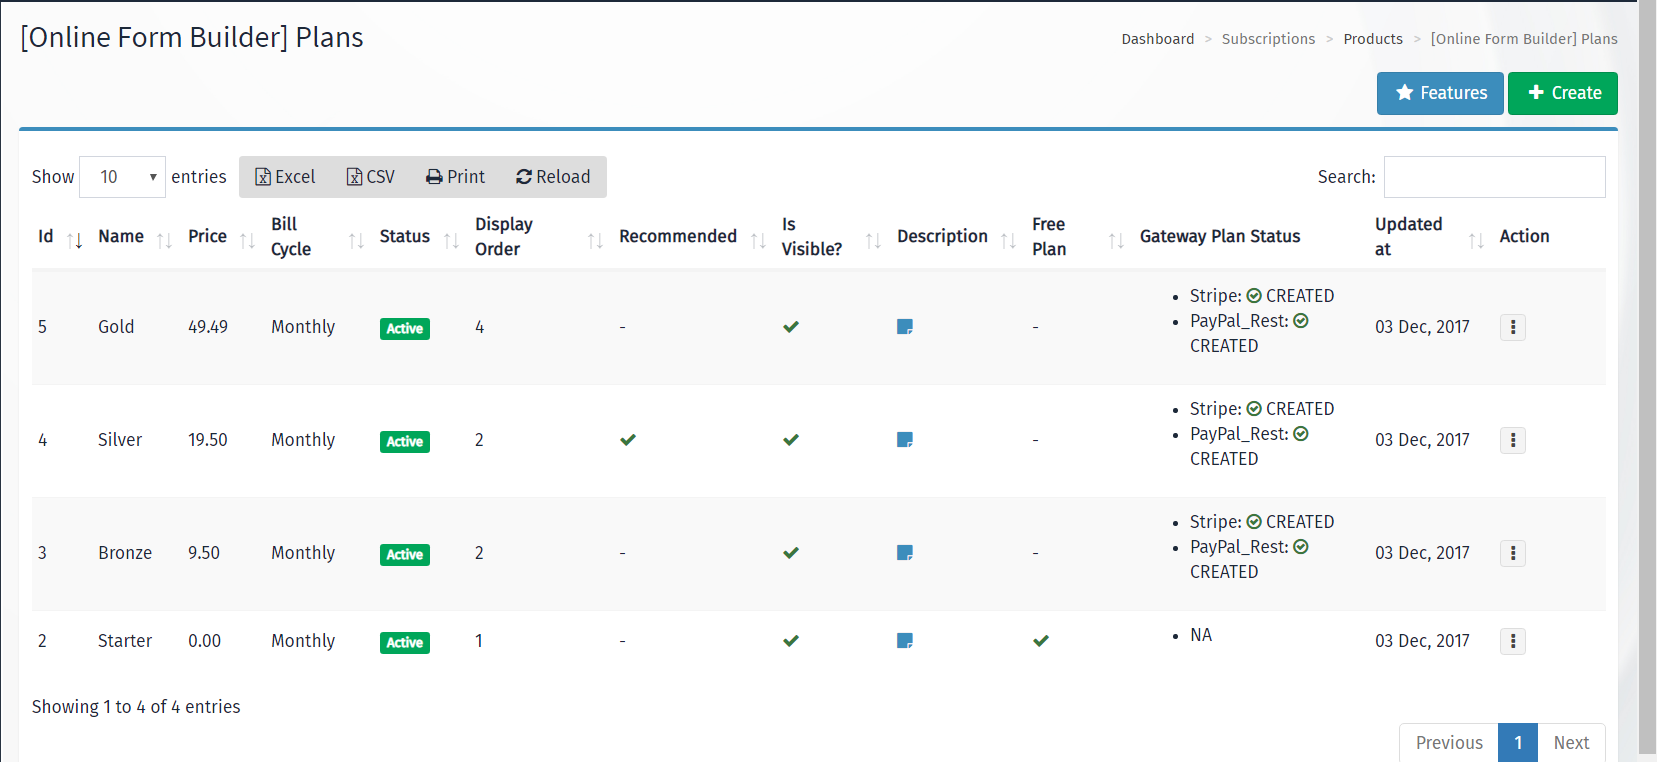
Task: Click the Starter plan Free Plan checkmark
Action: (1041, 641)
